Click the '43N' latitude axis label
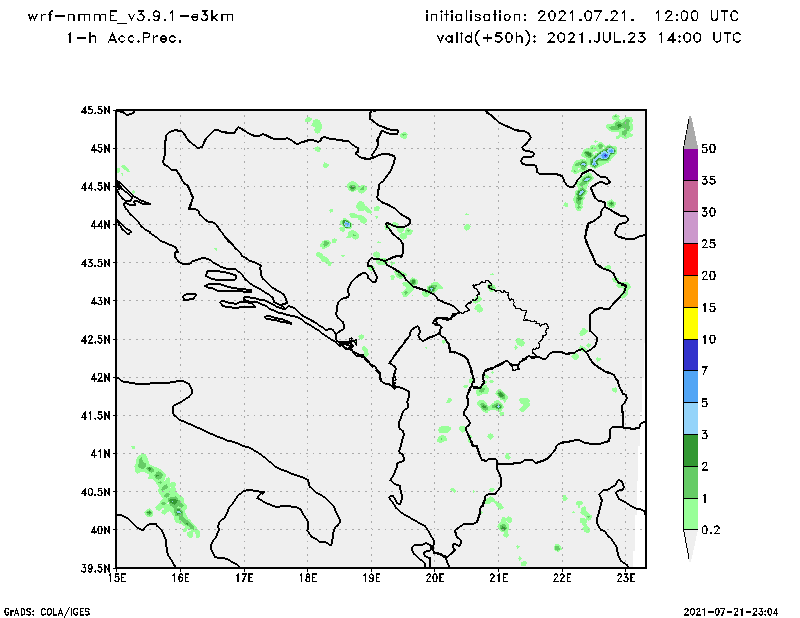Image resolution: width=800 pixels, height=618 pixels. [x=101, y=301]
